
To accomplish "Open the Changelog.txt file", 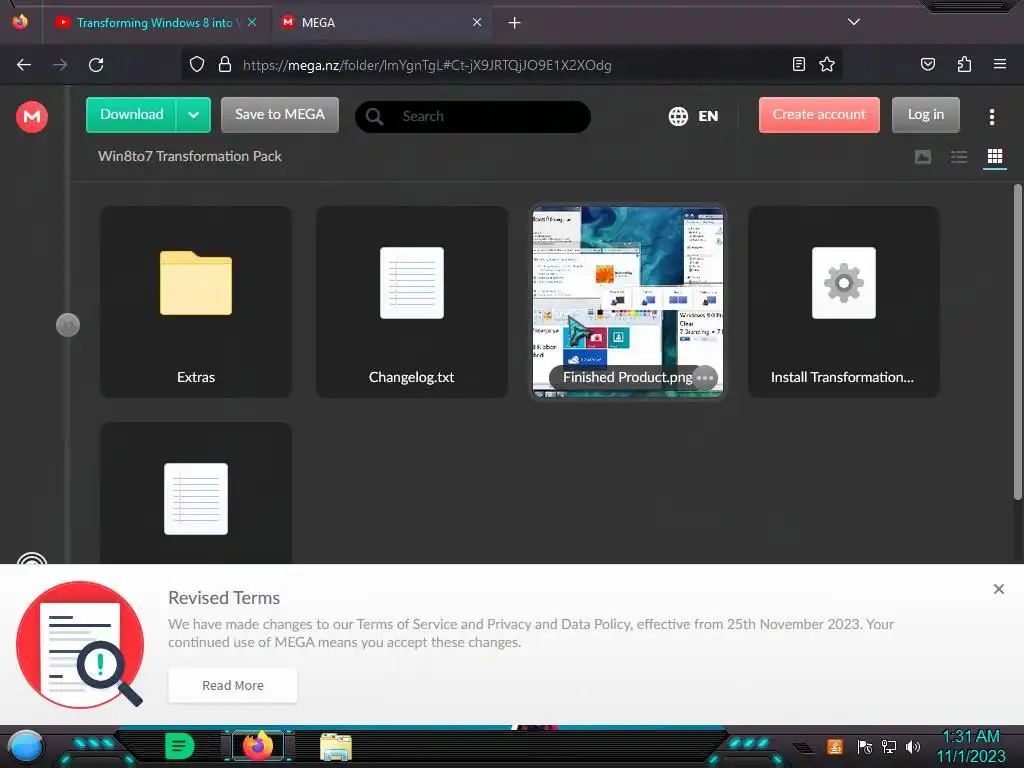I will 412,302.
